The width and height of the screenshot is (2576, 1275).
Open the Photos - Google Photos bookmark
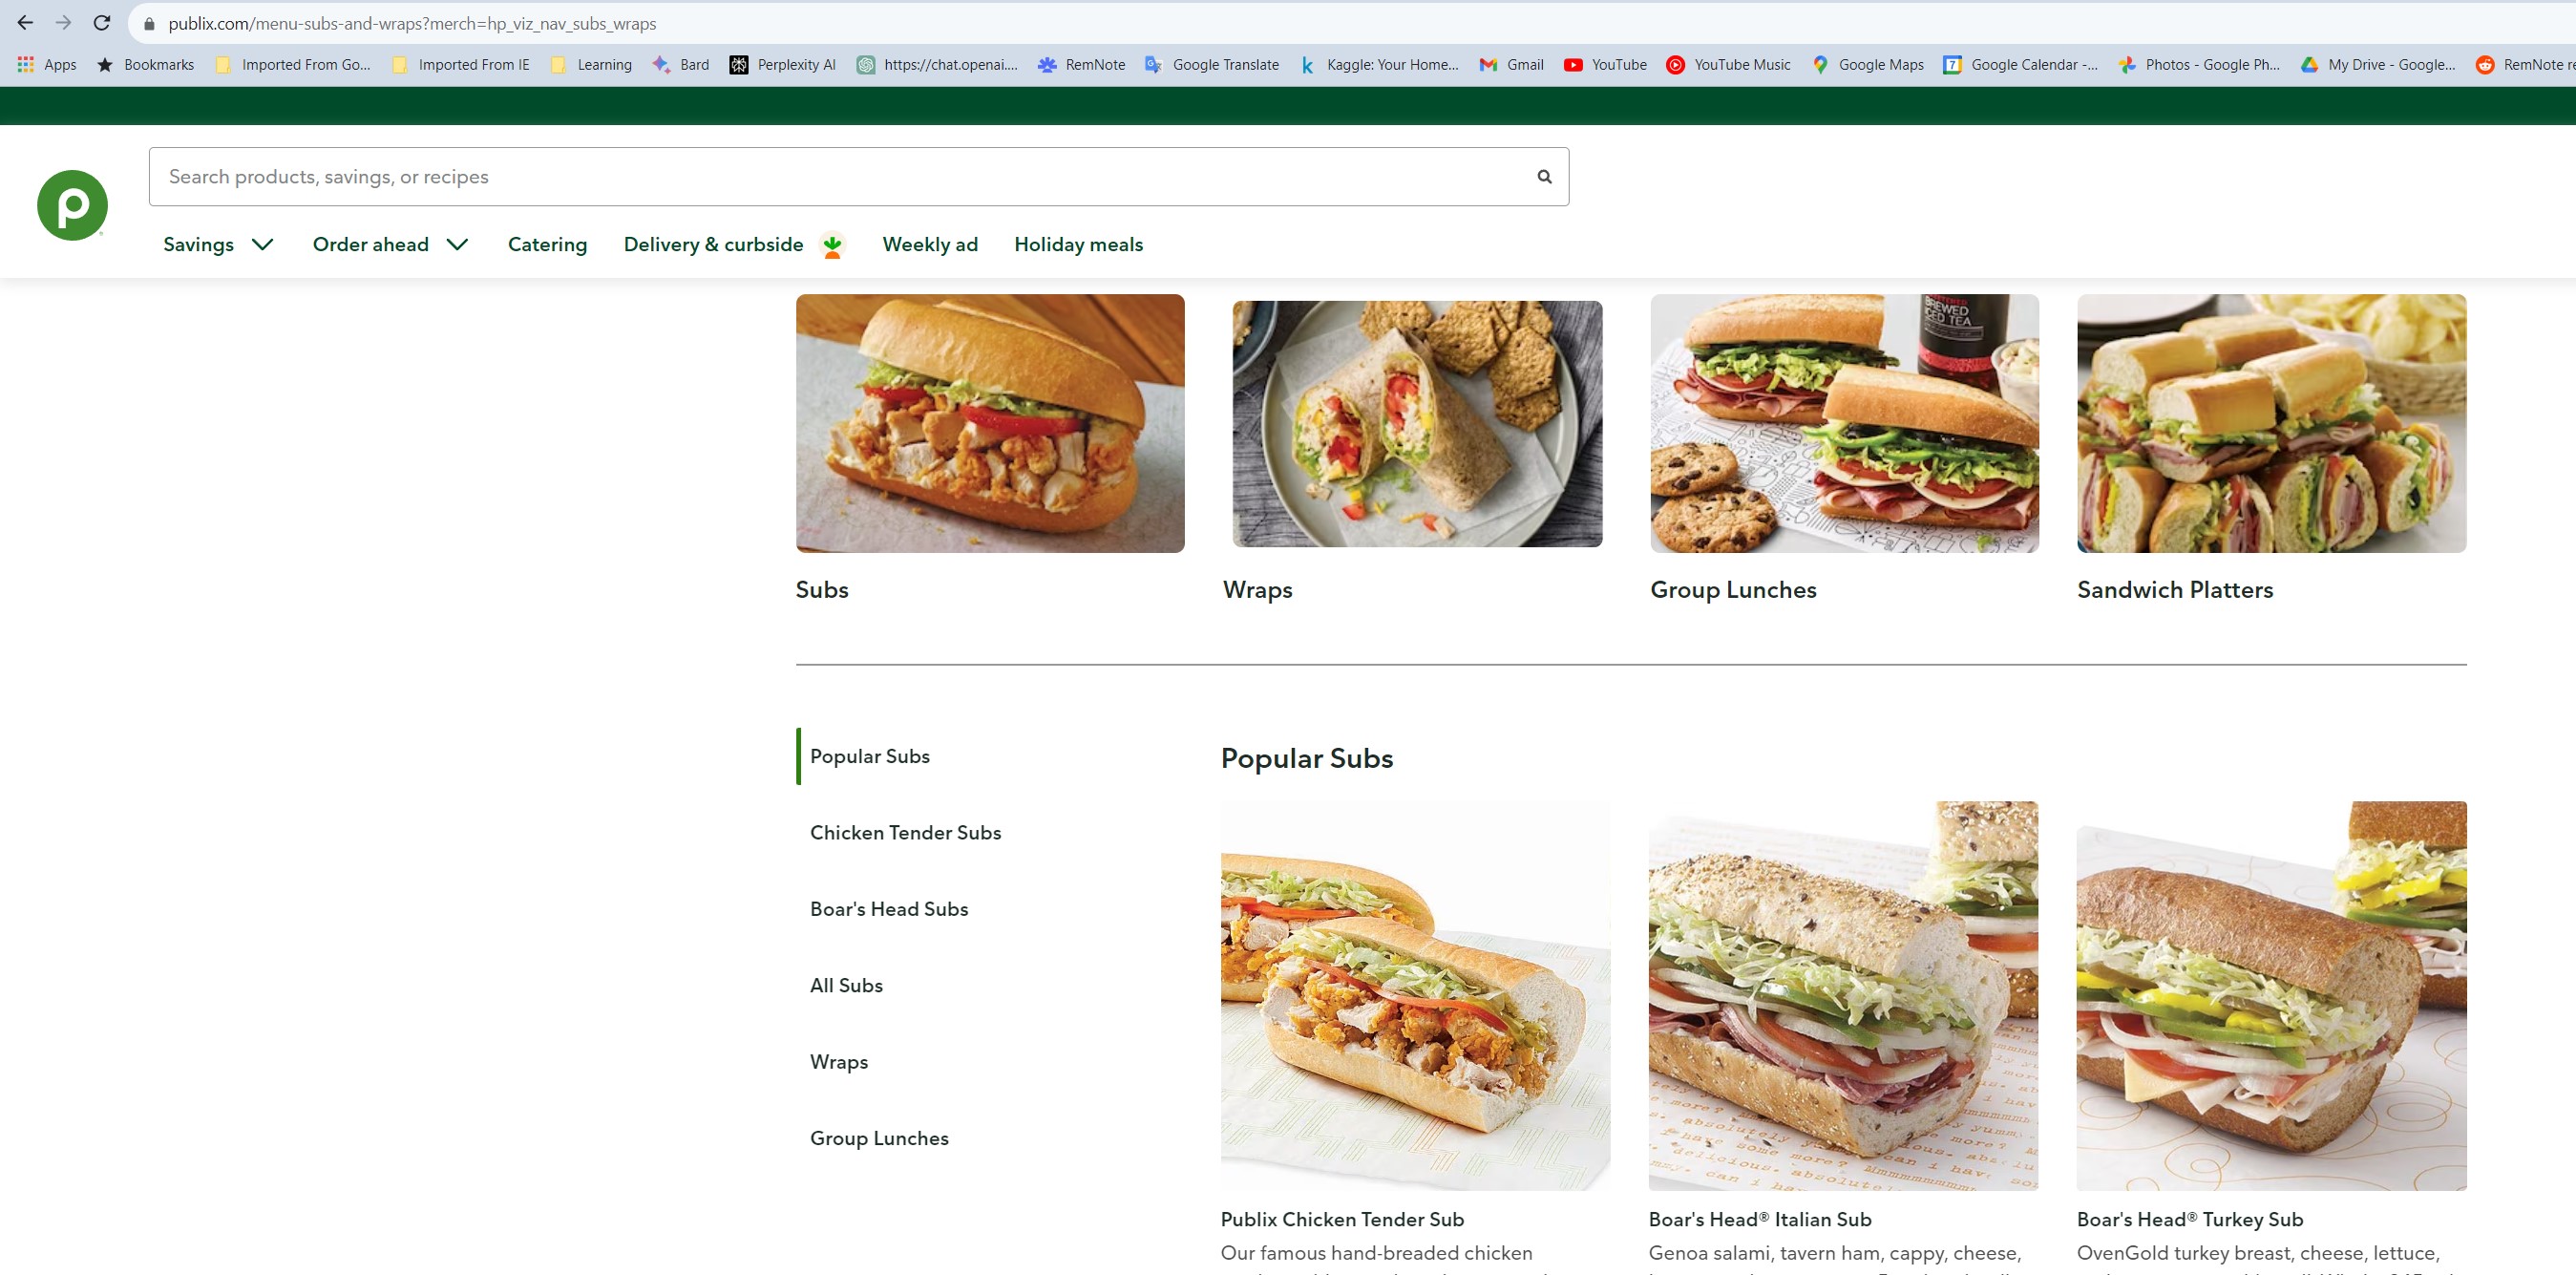(2199, 64)
